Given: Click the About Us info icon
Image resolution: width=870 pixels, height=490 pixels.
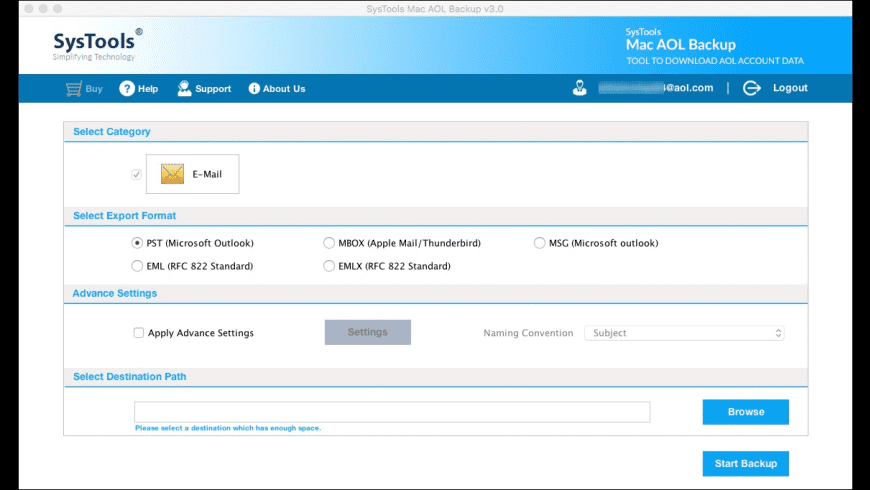Looking at the screenshot, I should pyautogui.click(x=254, y=89).
